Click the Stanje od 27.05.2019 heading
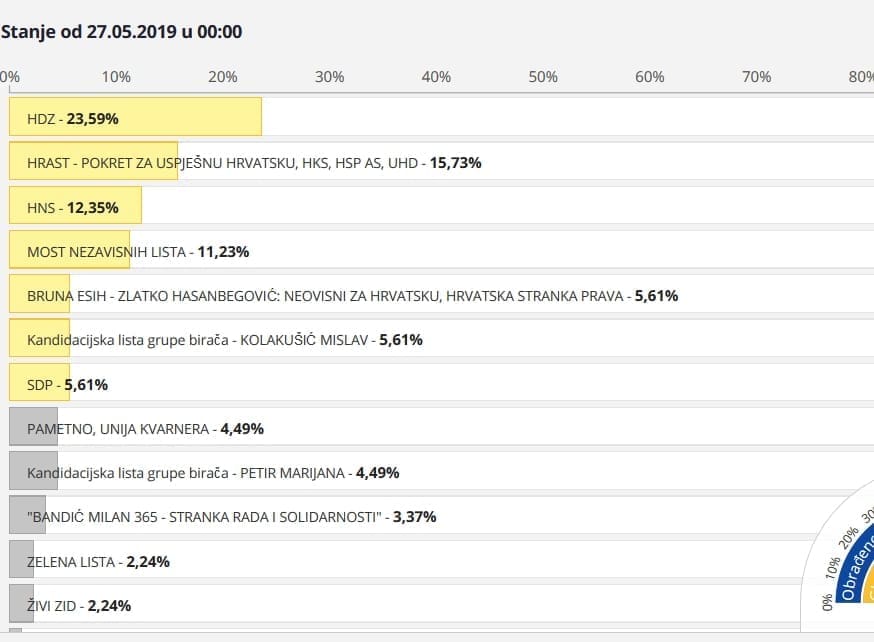874x642 pixels. point(121,32)
